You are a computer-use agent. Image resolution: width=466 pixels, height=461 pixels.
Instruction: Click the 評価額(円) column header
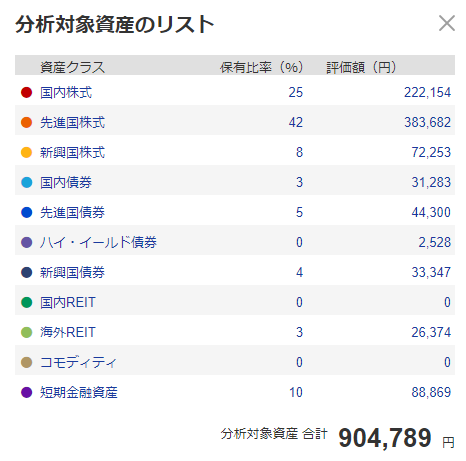(x=361, y=67)
